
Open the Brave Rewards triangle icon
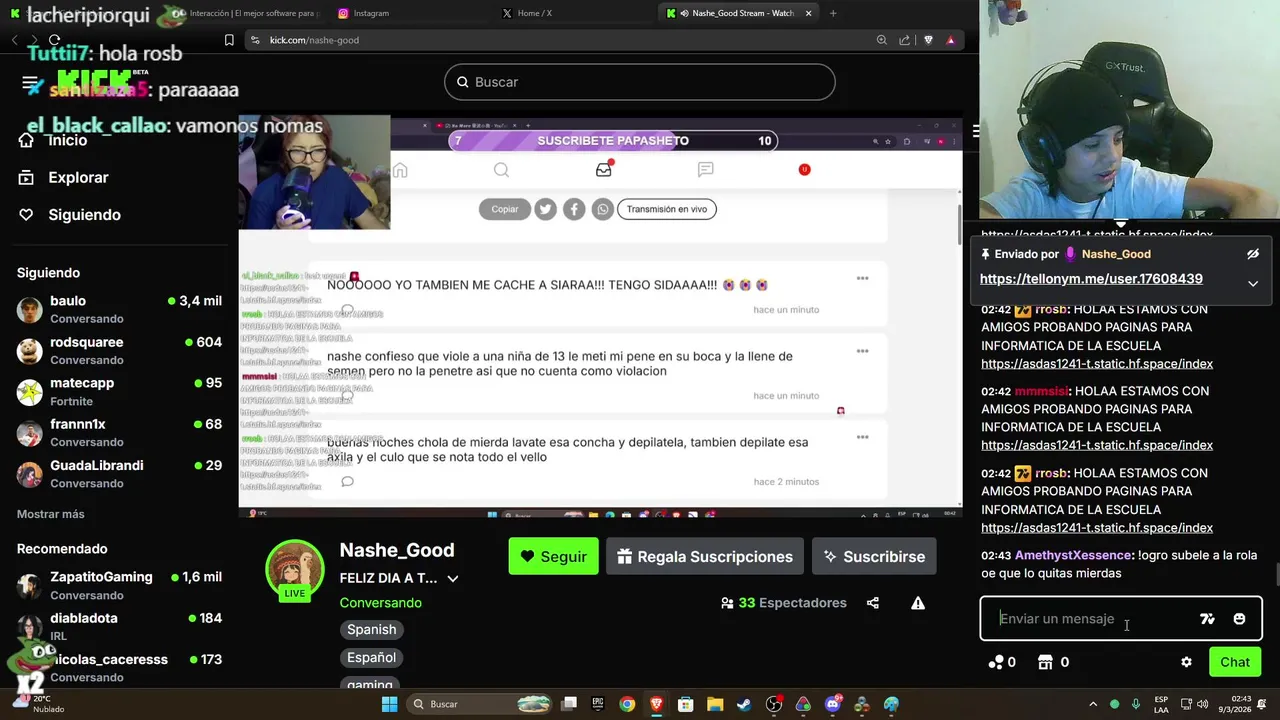(x=951, y=40)
